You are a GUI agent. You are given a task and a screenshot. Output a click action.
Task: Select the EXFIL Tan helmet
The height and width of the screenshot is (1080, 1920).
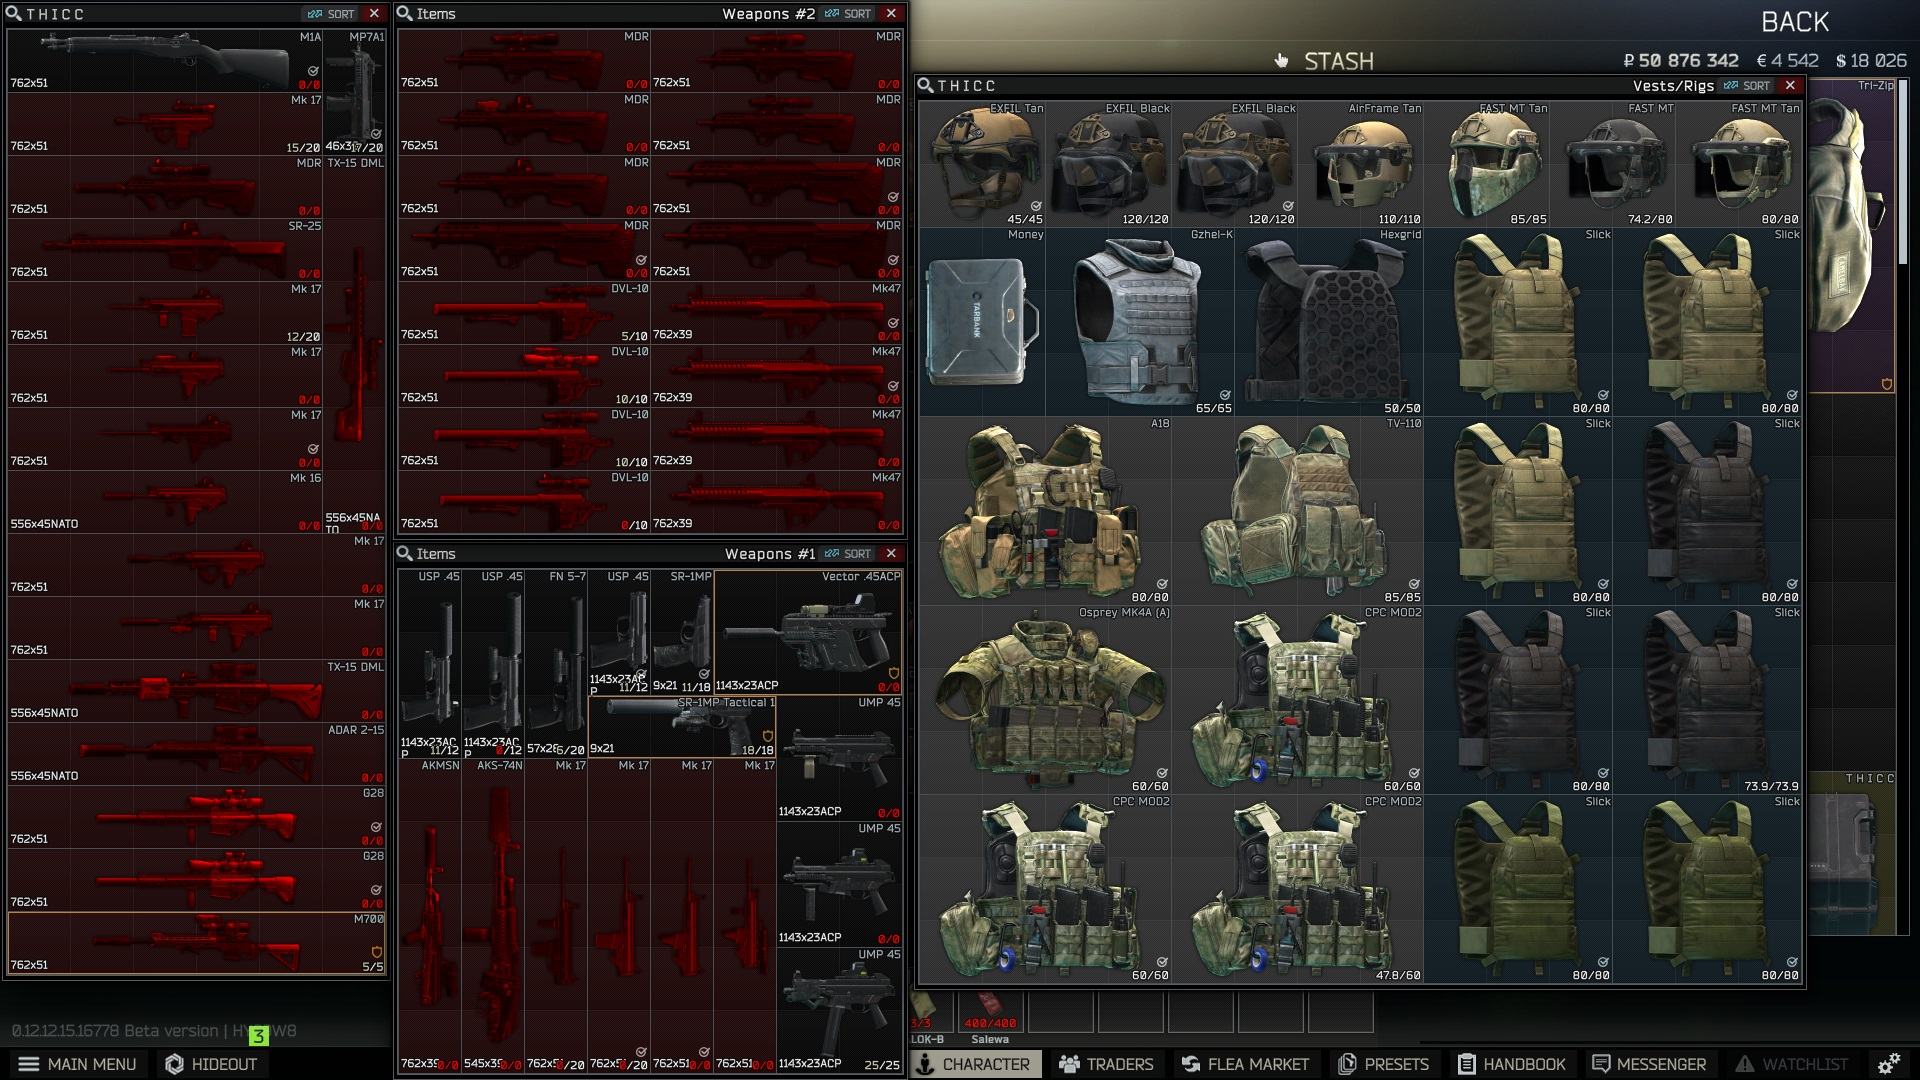coord(982,164)
